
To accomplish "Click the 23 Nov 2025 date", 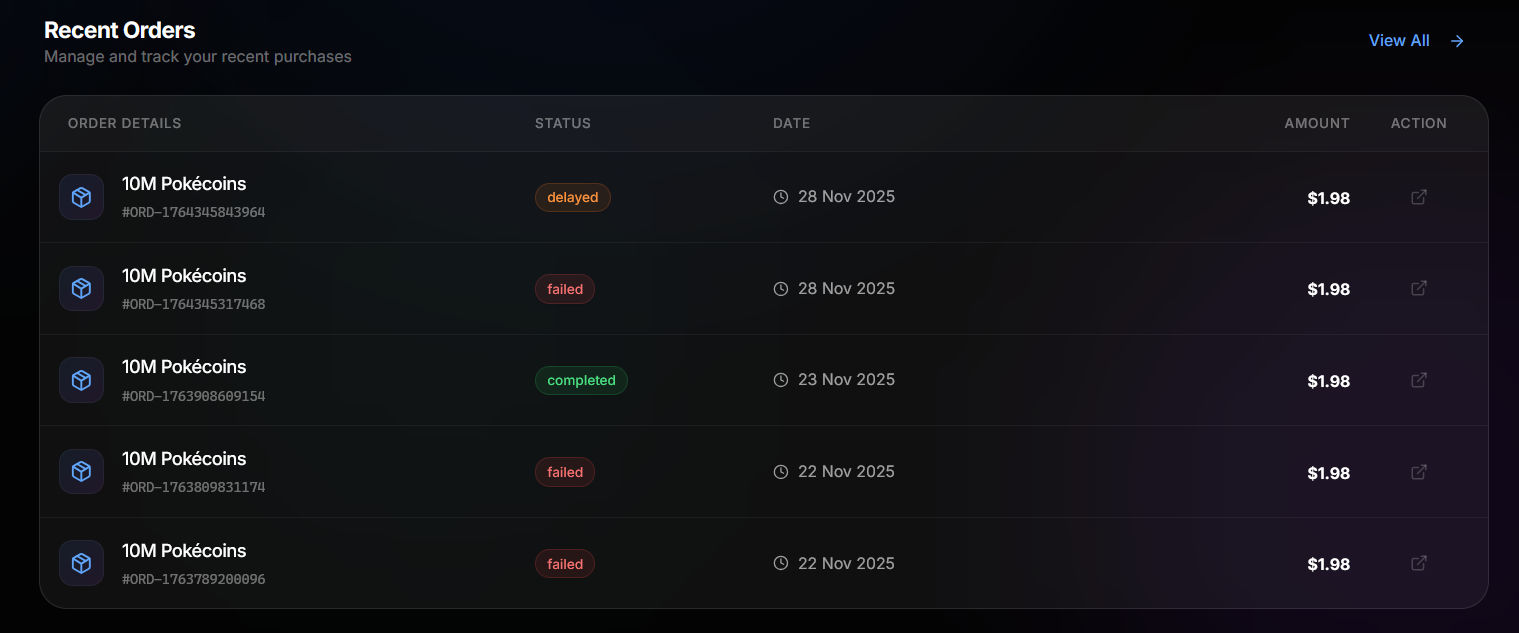I will pyautogui.click(x=846, y=380).
